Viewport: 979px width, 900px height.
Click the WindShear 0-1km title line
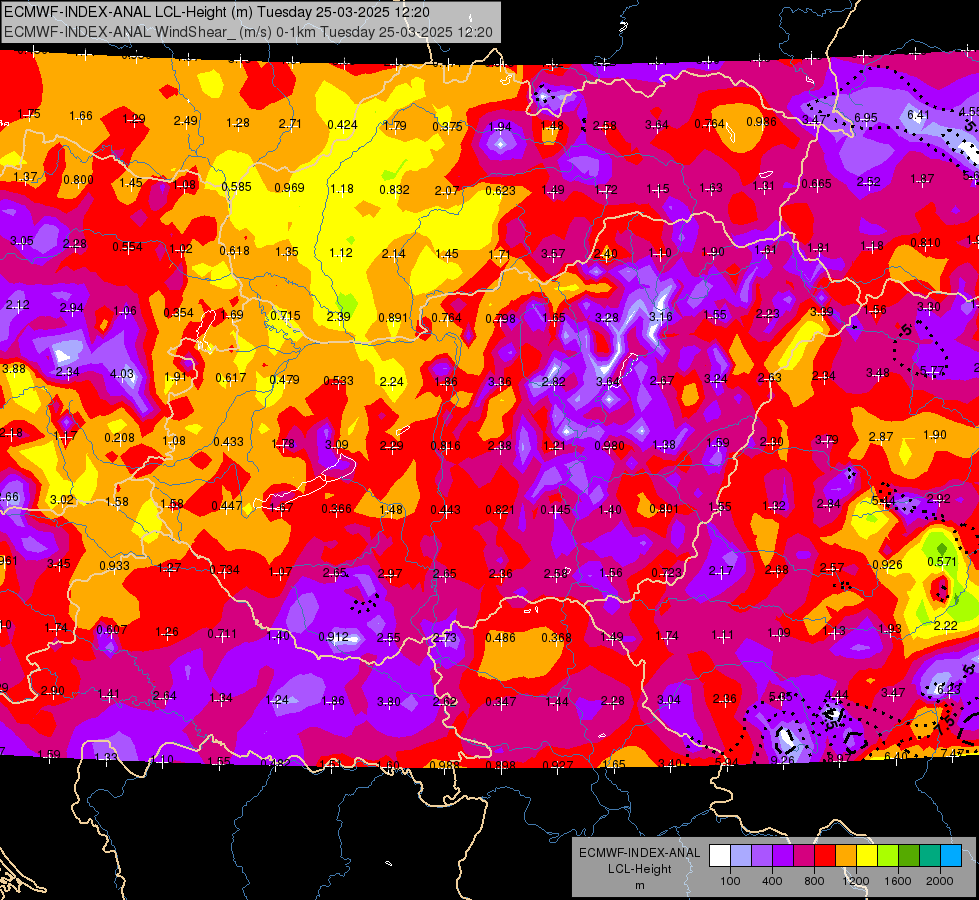click(248, 32)
